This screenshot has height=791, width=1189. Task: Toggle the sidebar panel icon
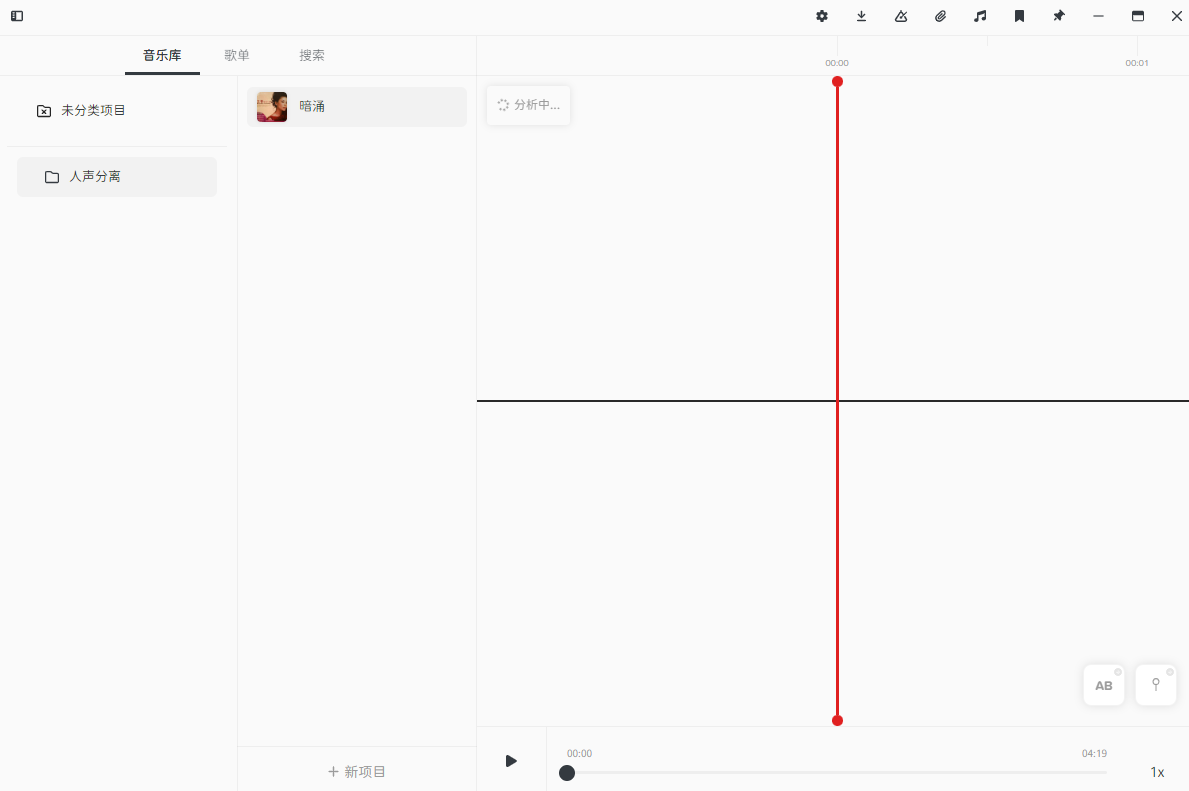pos(17,16)
